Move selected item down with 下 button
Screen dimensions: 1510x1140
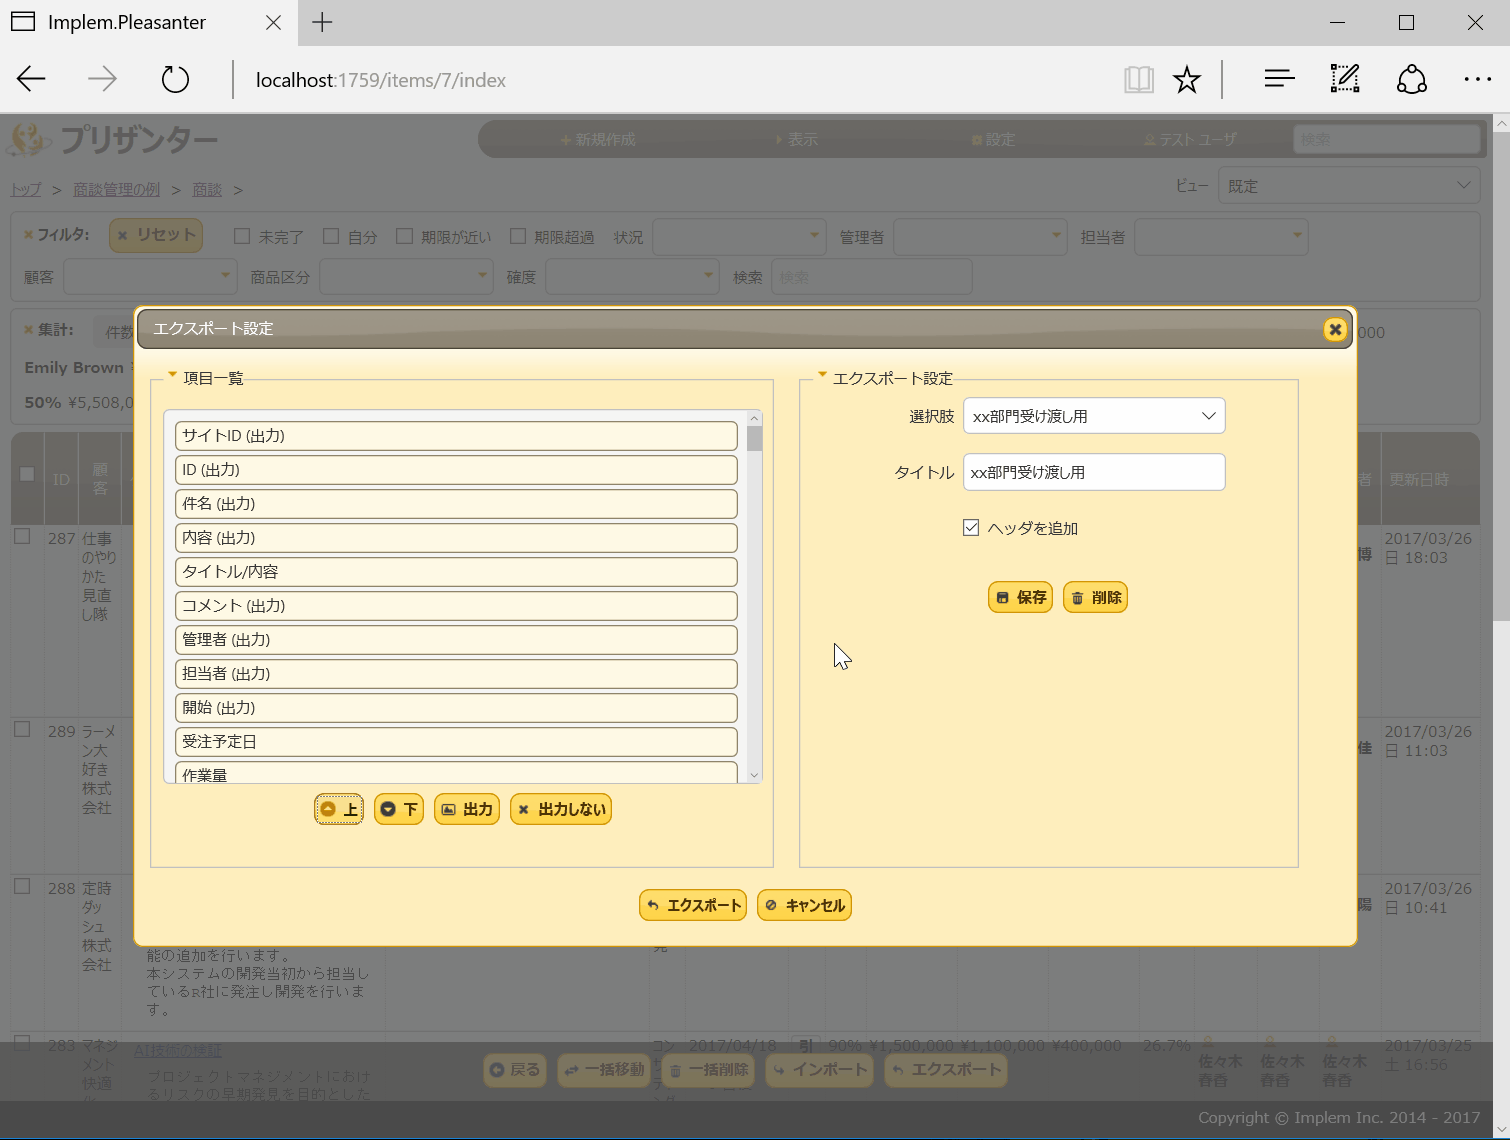point(399,809)
